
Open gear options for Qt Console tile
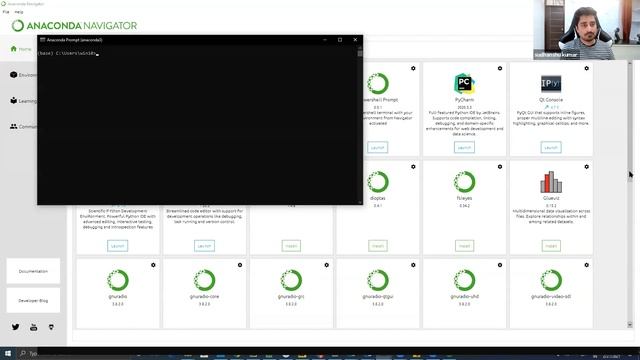pos(587,68)
